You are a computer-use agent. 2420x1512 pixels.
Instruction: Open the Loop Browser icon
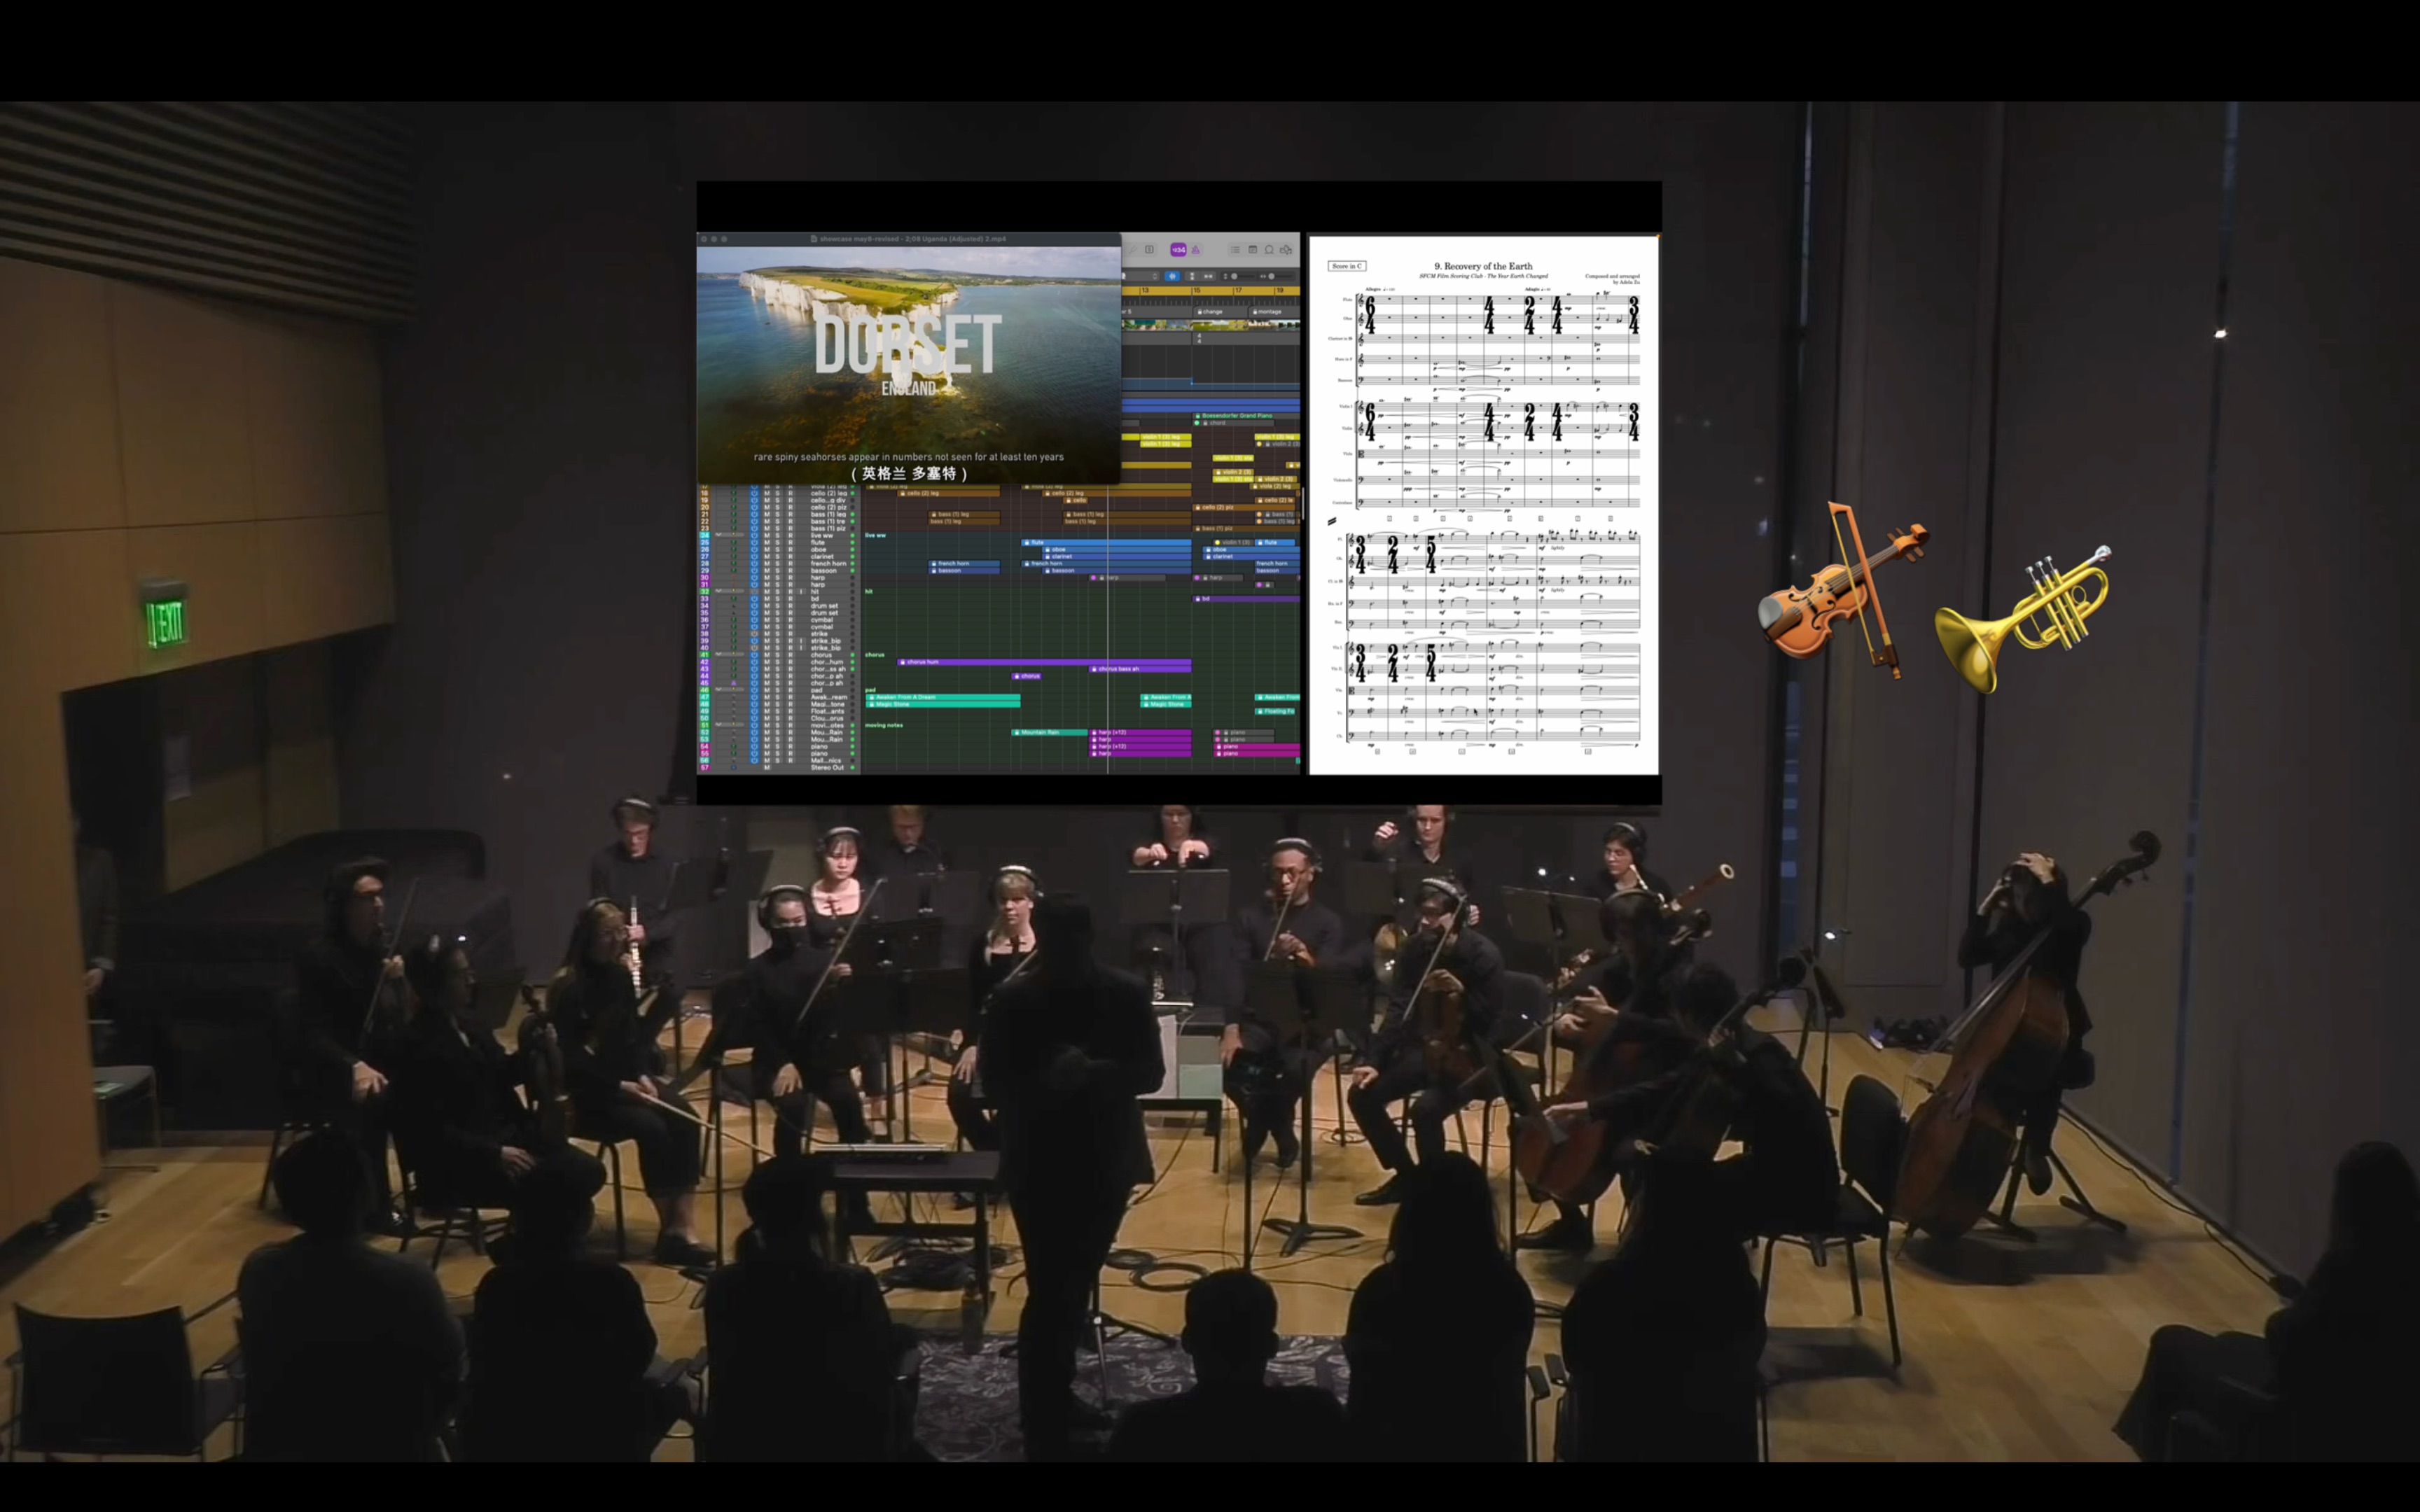point(1269,250)
